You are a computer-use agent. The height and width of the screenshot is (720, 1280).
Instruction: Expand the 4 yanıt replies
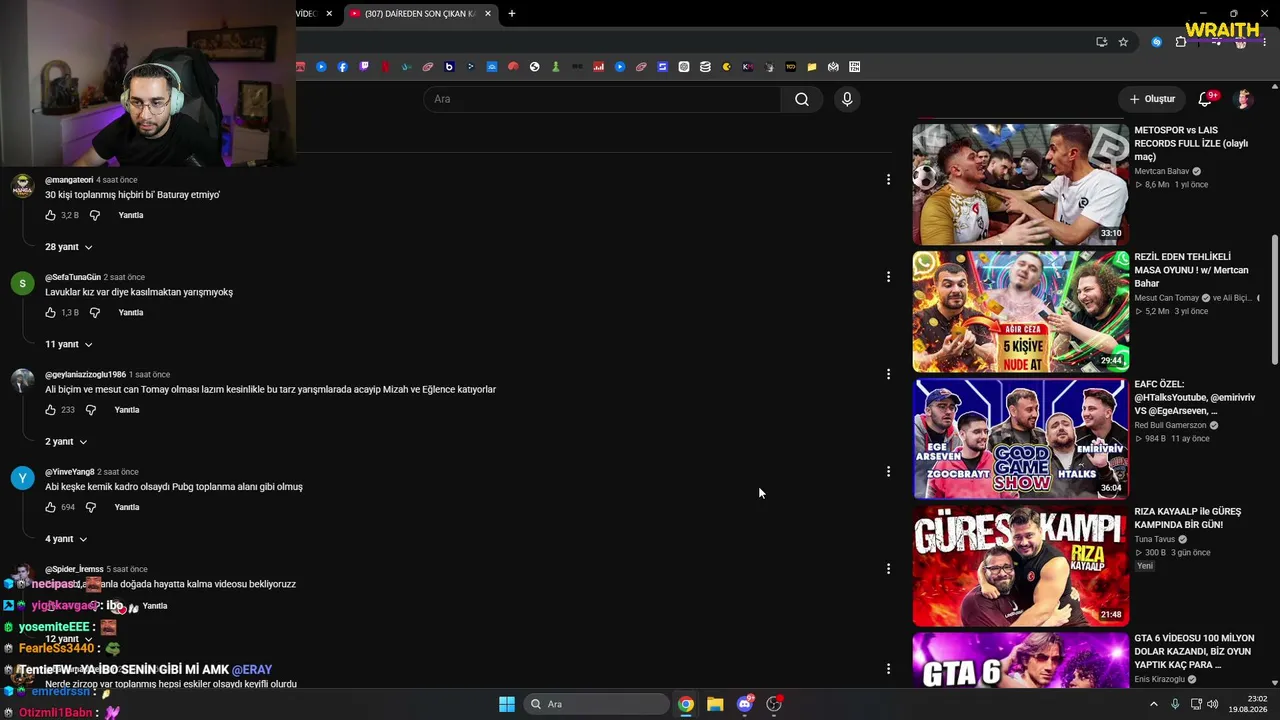(66, 539)
